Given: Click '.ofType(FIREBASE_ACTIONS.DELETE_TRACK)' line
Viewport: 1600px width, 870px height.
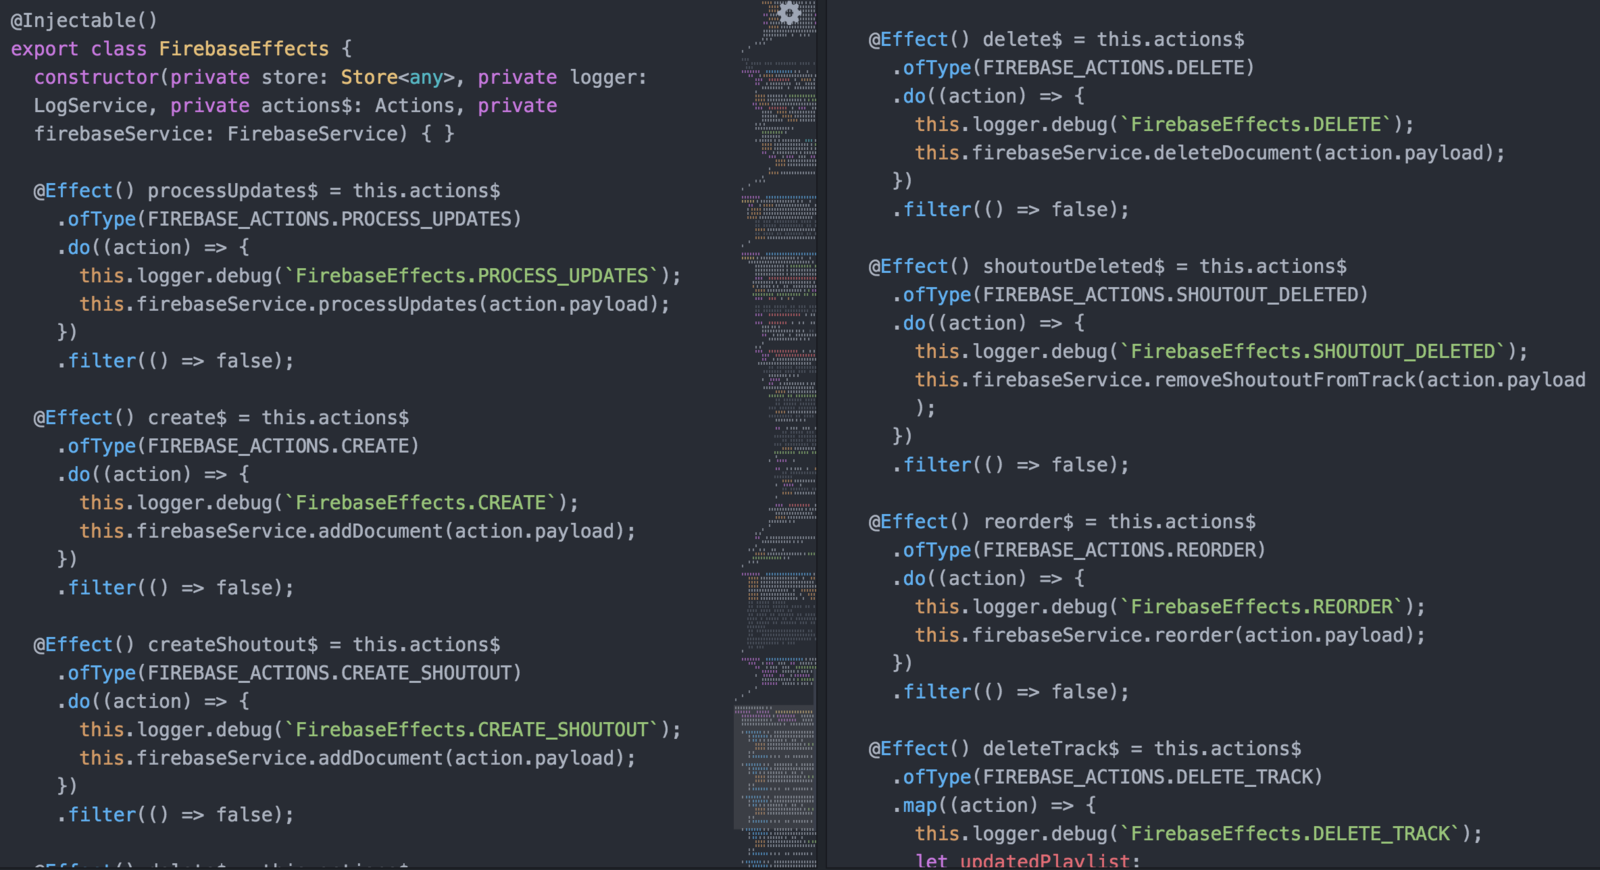Looking at the screenshot, I should click(x=1107, y=777).
